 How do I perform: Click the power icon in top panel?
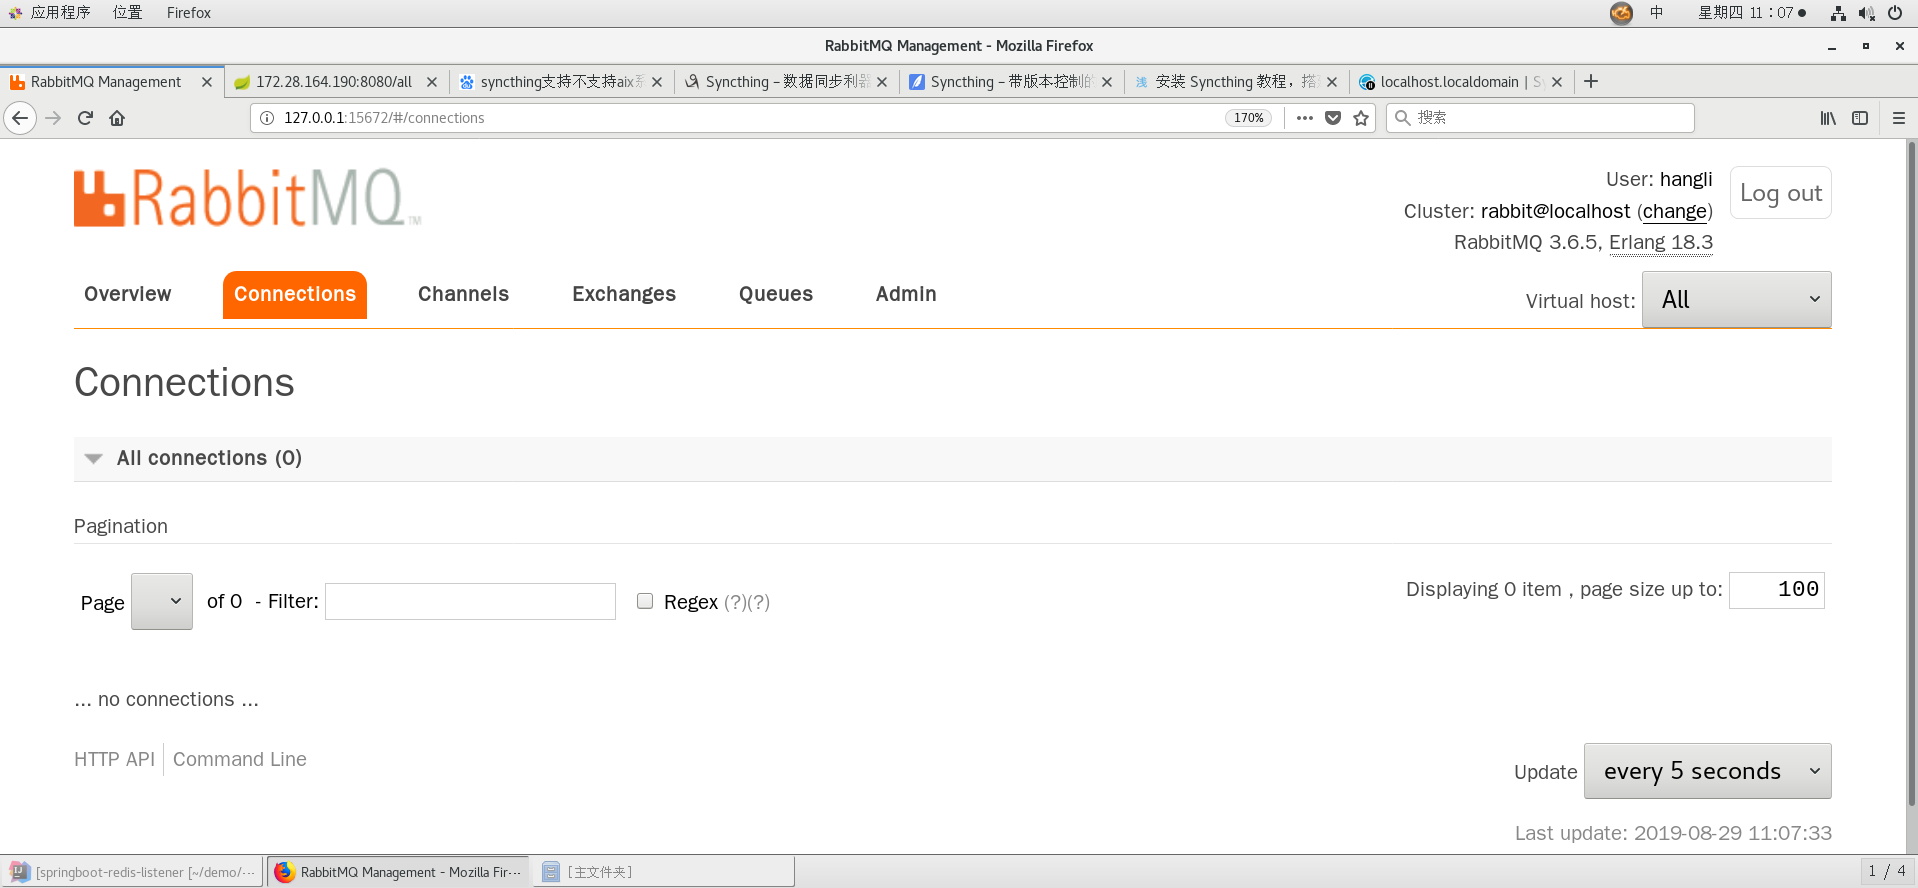pos(1895,13)
